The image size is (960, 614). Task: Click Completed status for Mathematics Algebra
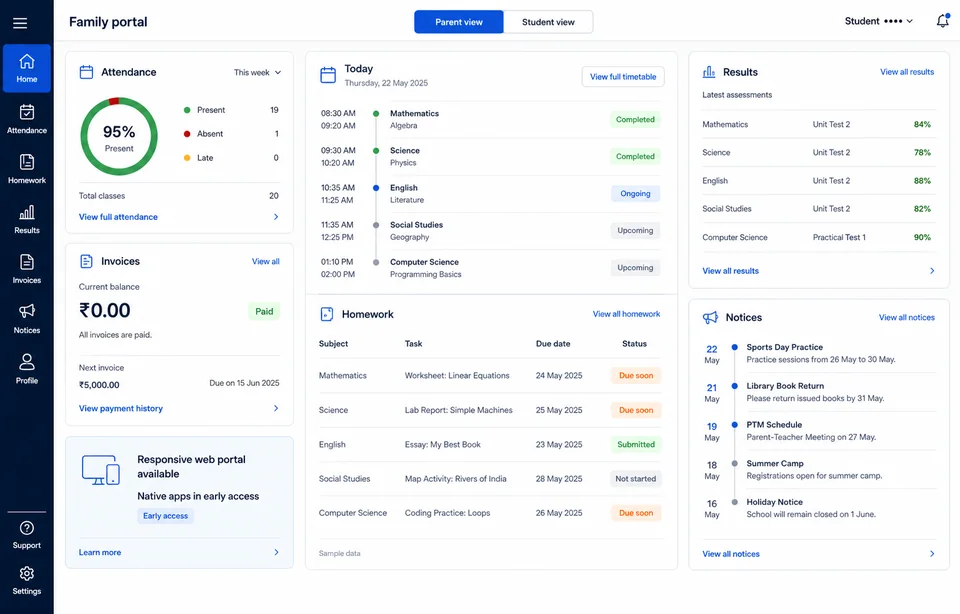[635, 119]
